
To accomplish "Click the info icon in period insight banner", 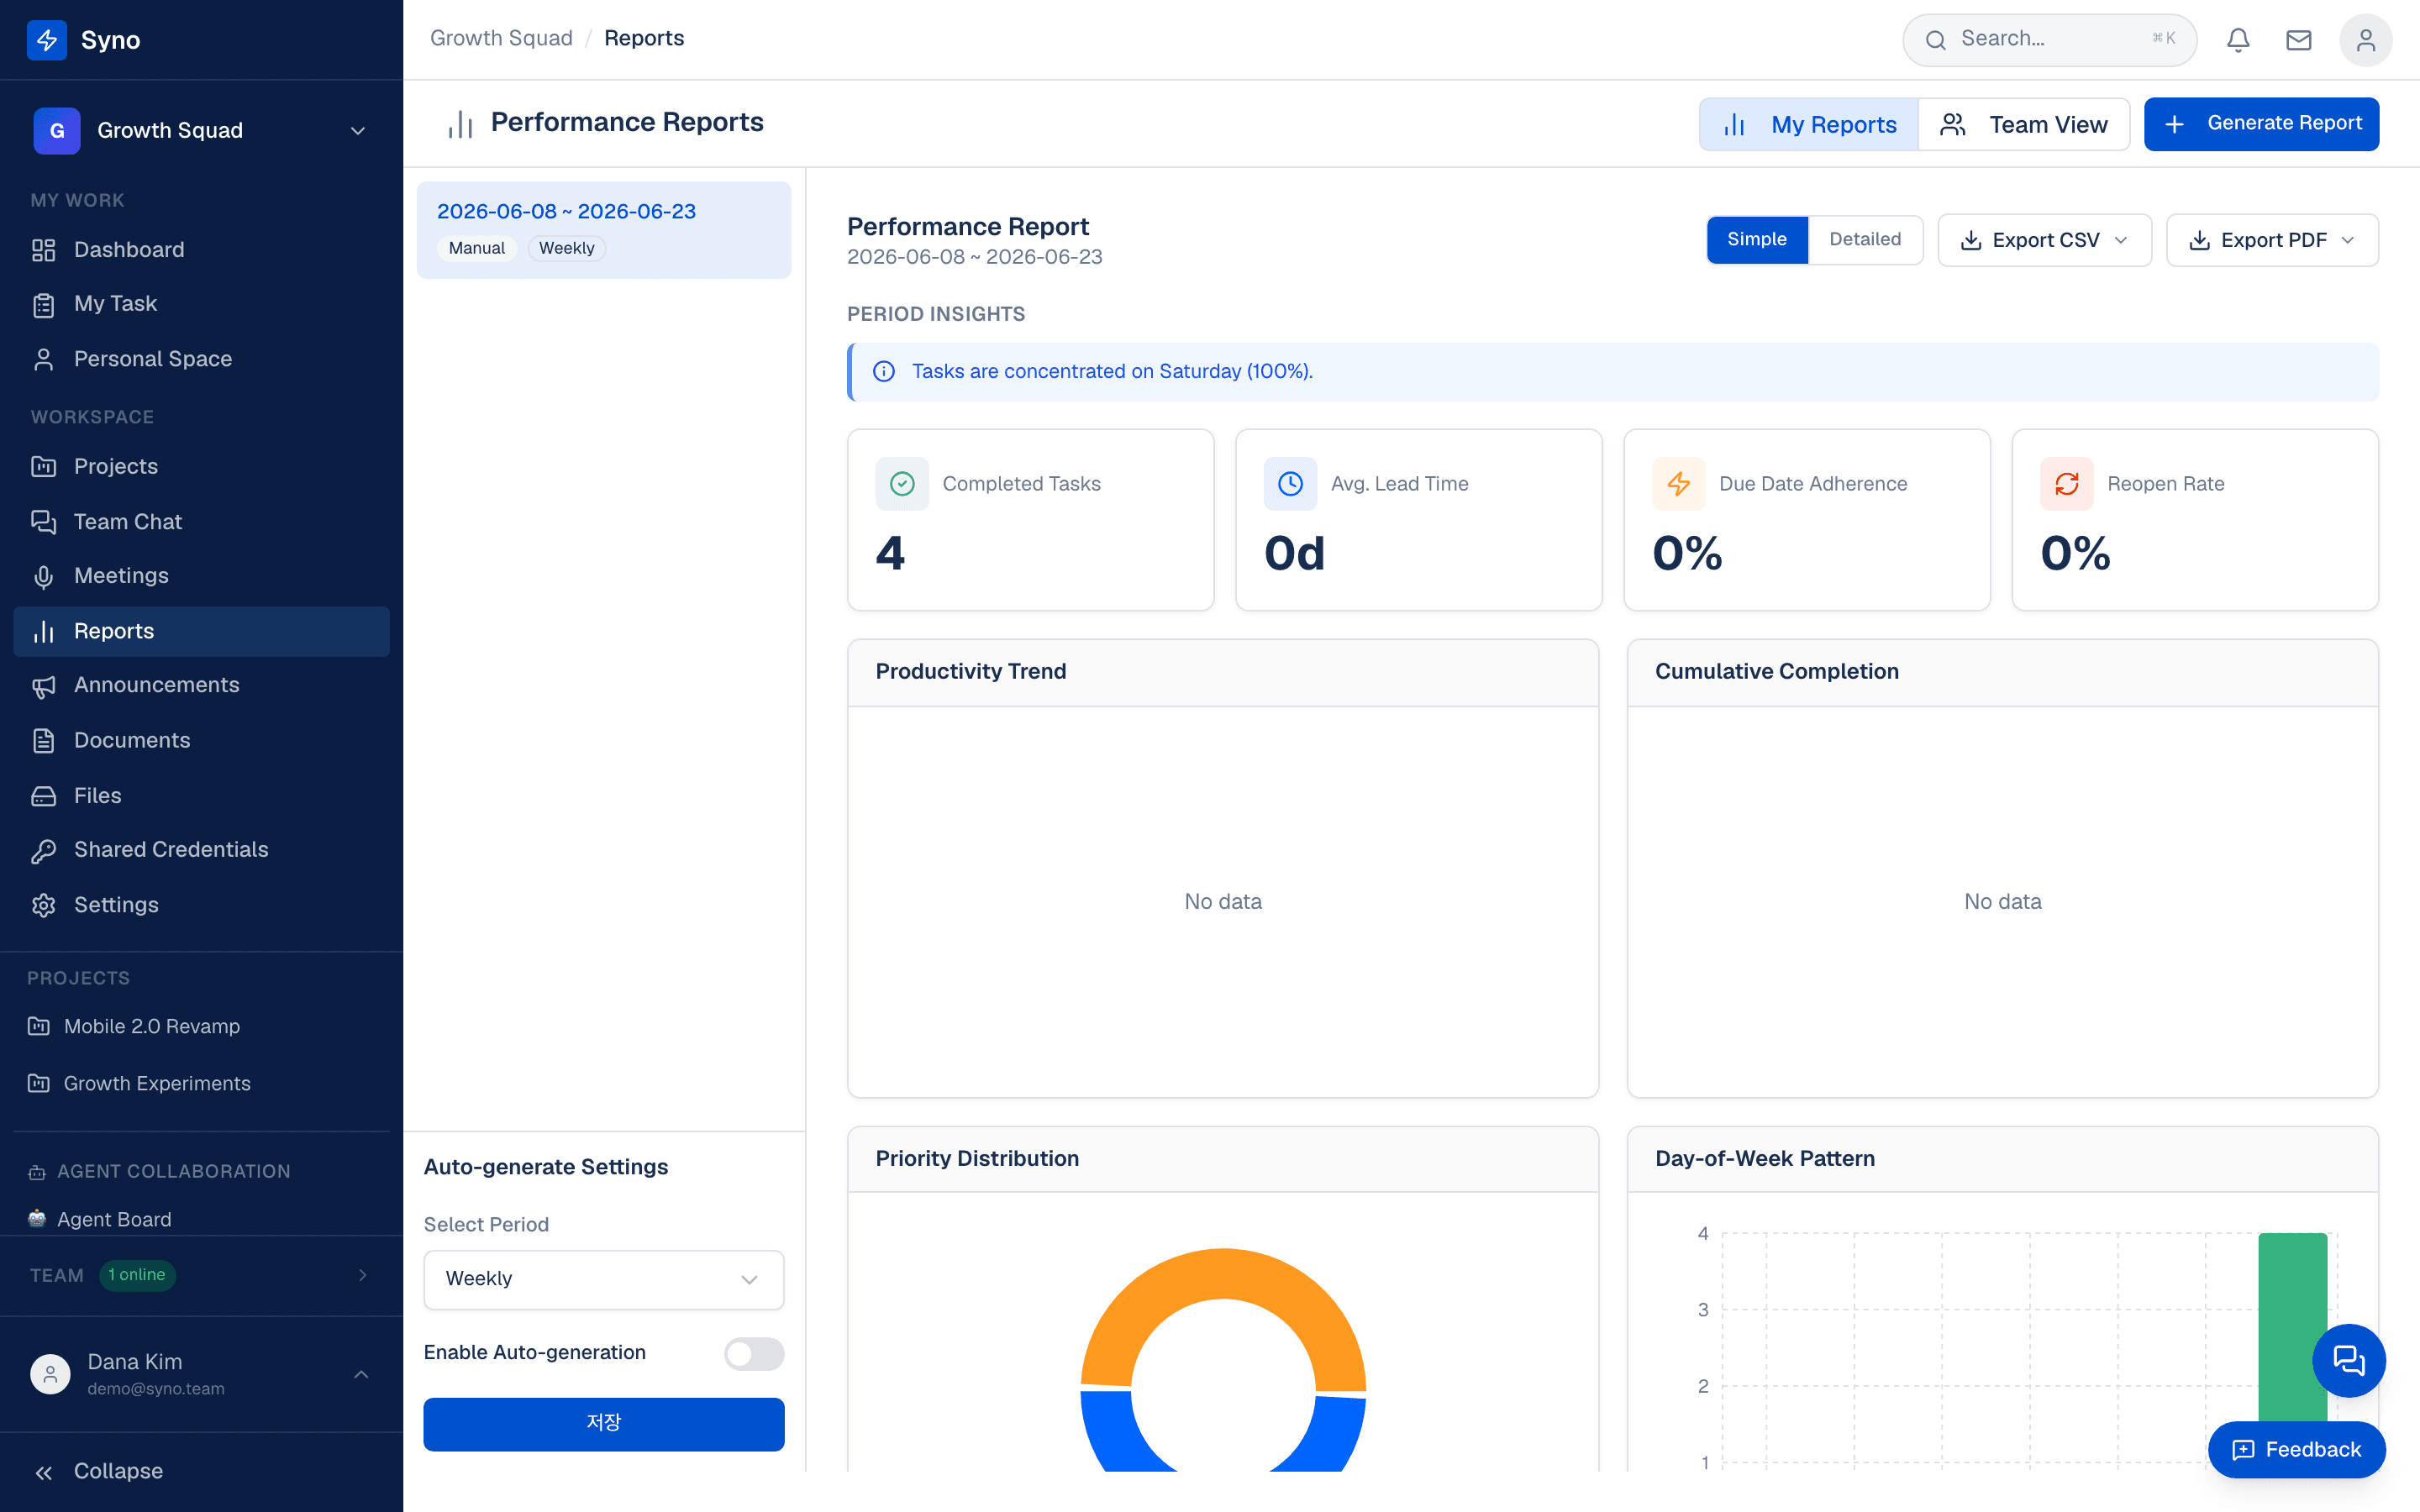I will point(884,371).
